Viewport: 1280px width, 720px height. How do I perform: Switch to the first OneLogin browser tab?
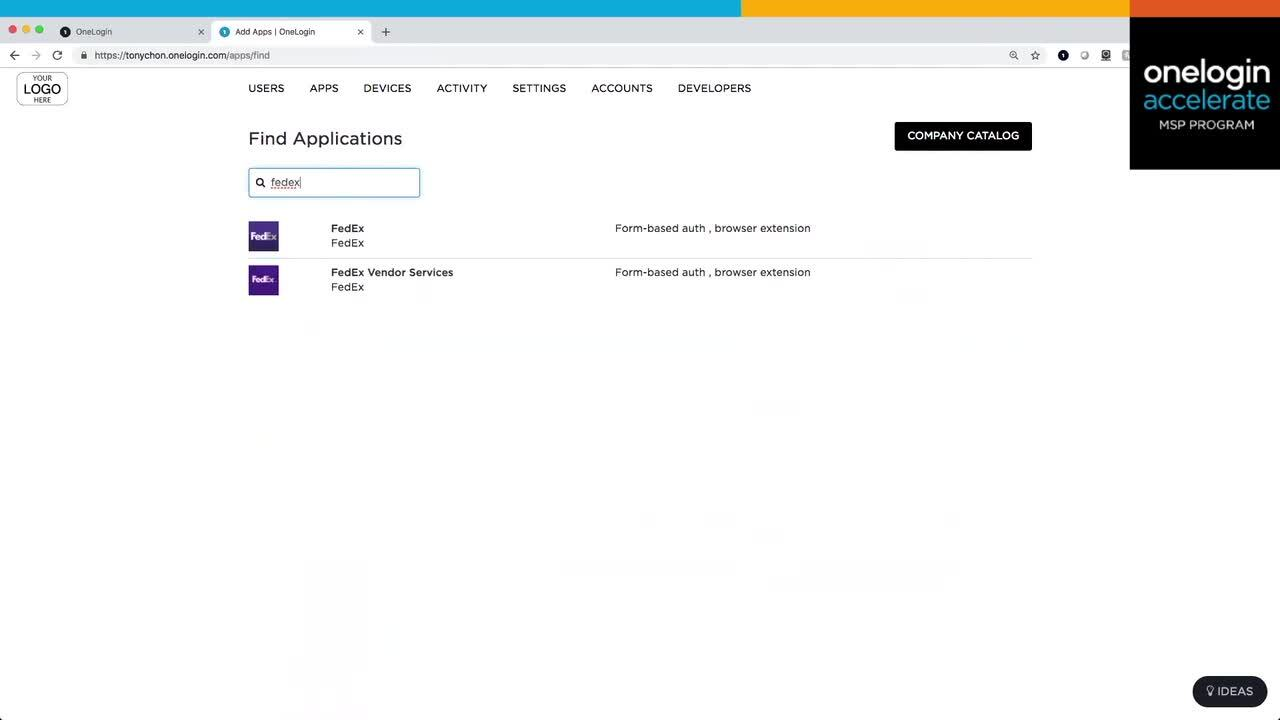130,32
